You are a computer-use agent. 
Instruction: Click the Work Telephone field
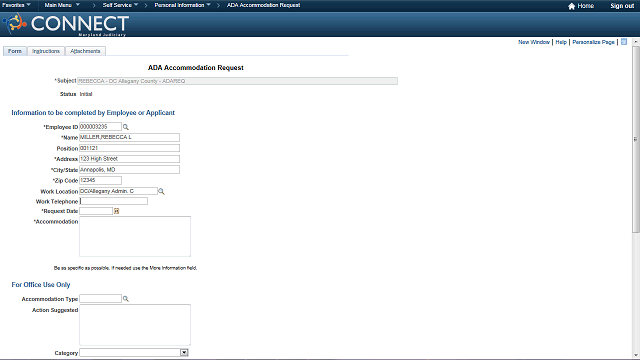click(113, 201)
